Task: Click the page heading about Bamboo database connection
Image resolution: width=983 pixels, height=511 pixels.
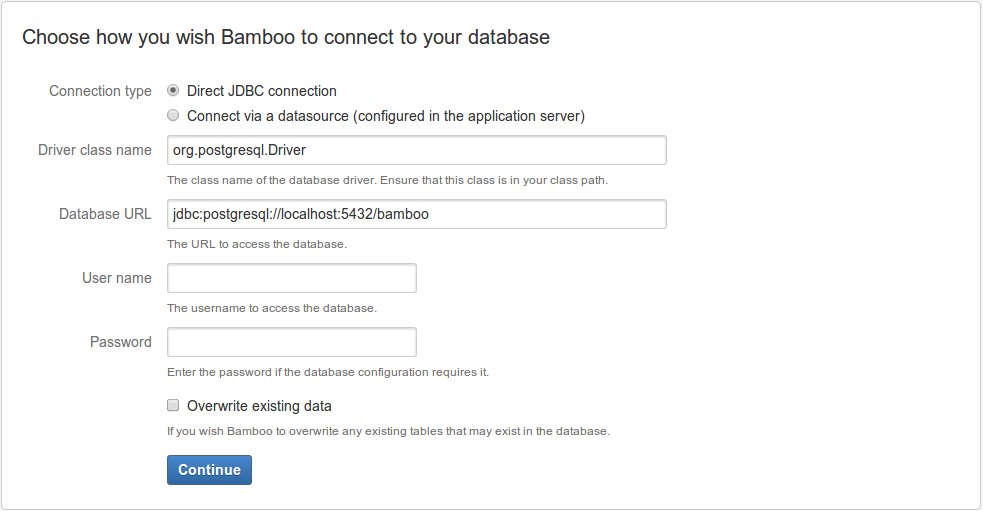Action: 286,37
